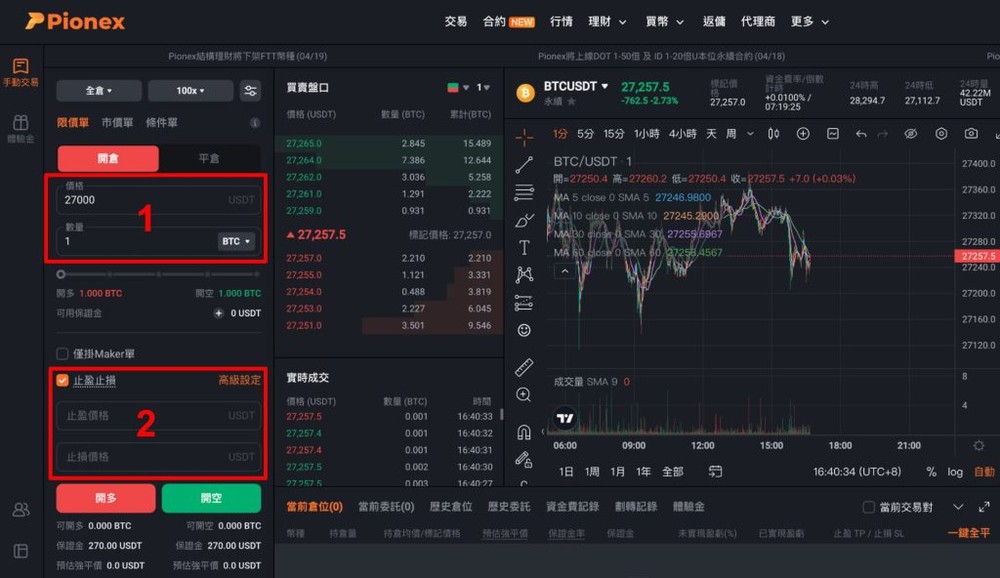Enable Maker-only order checkbox
This screenshot has width=1000, height=578.
point(62,353)
